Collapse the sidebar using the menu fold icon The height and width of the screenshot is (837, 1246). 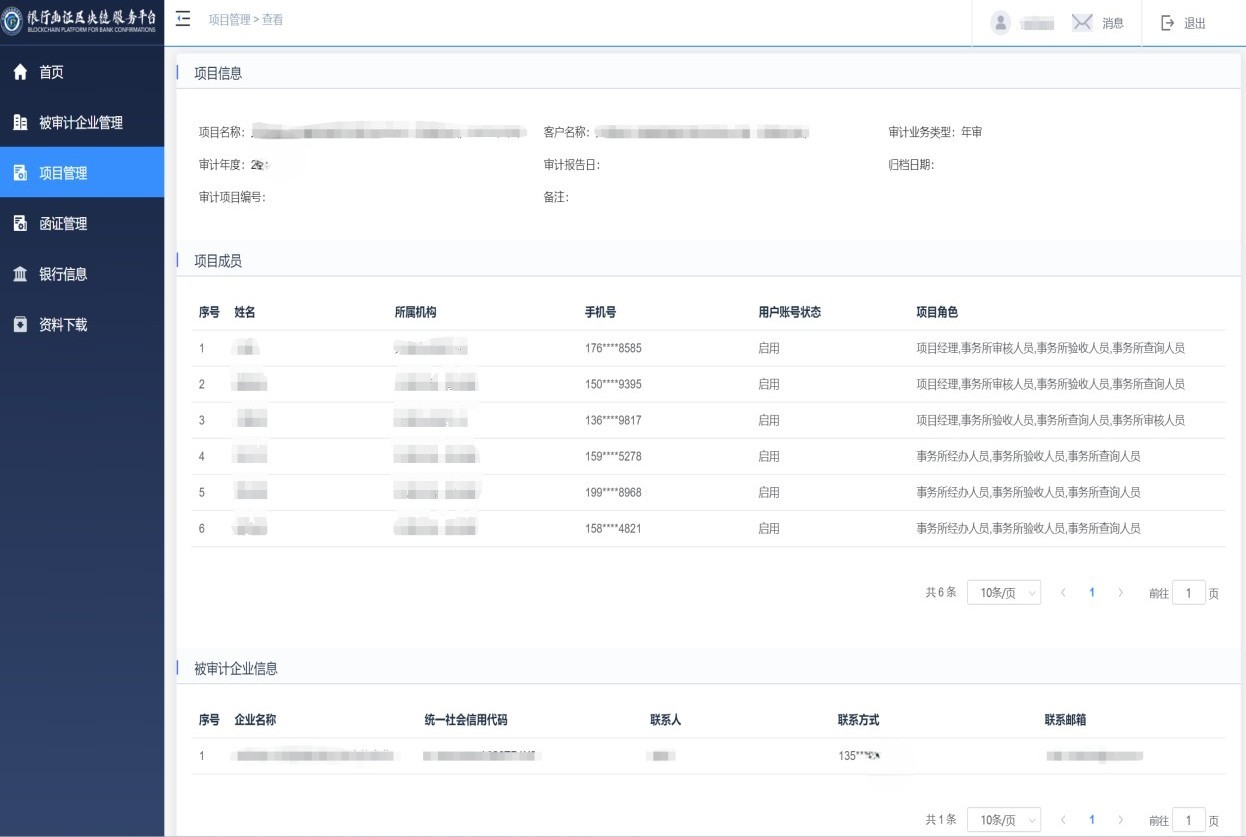click(183, 19)
